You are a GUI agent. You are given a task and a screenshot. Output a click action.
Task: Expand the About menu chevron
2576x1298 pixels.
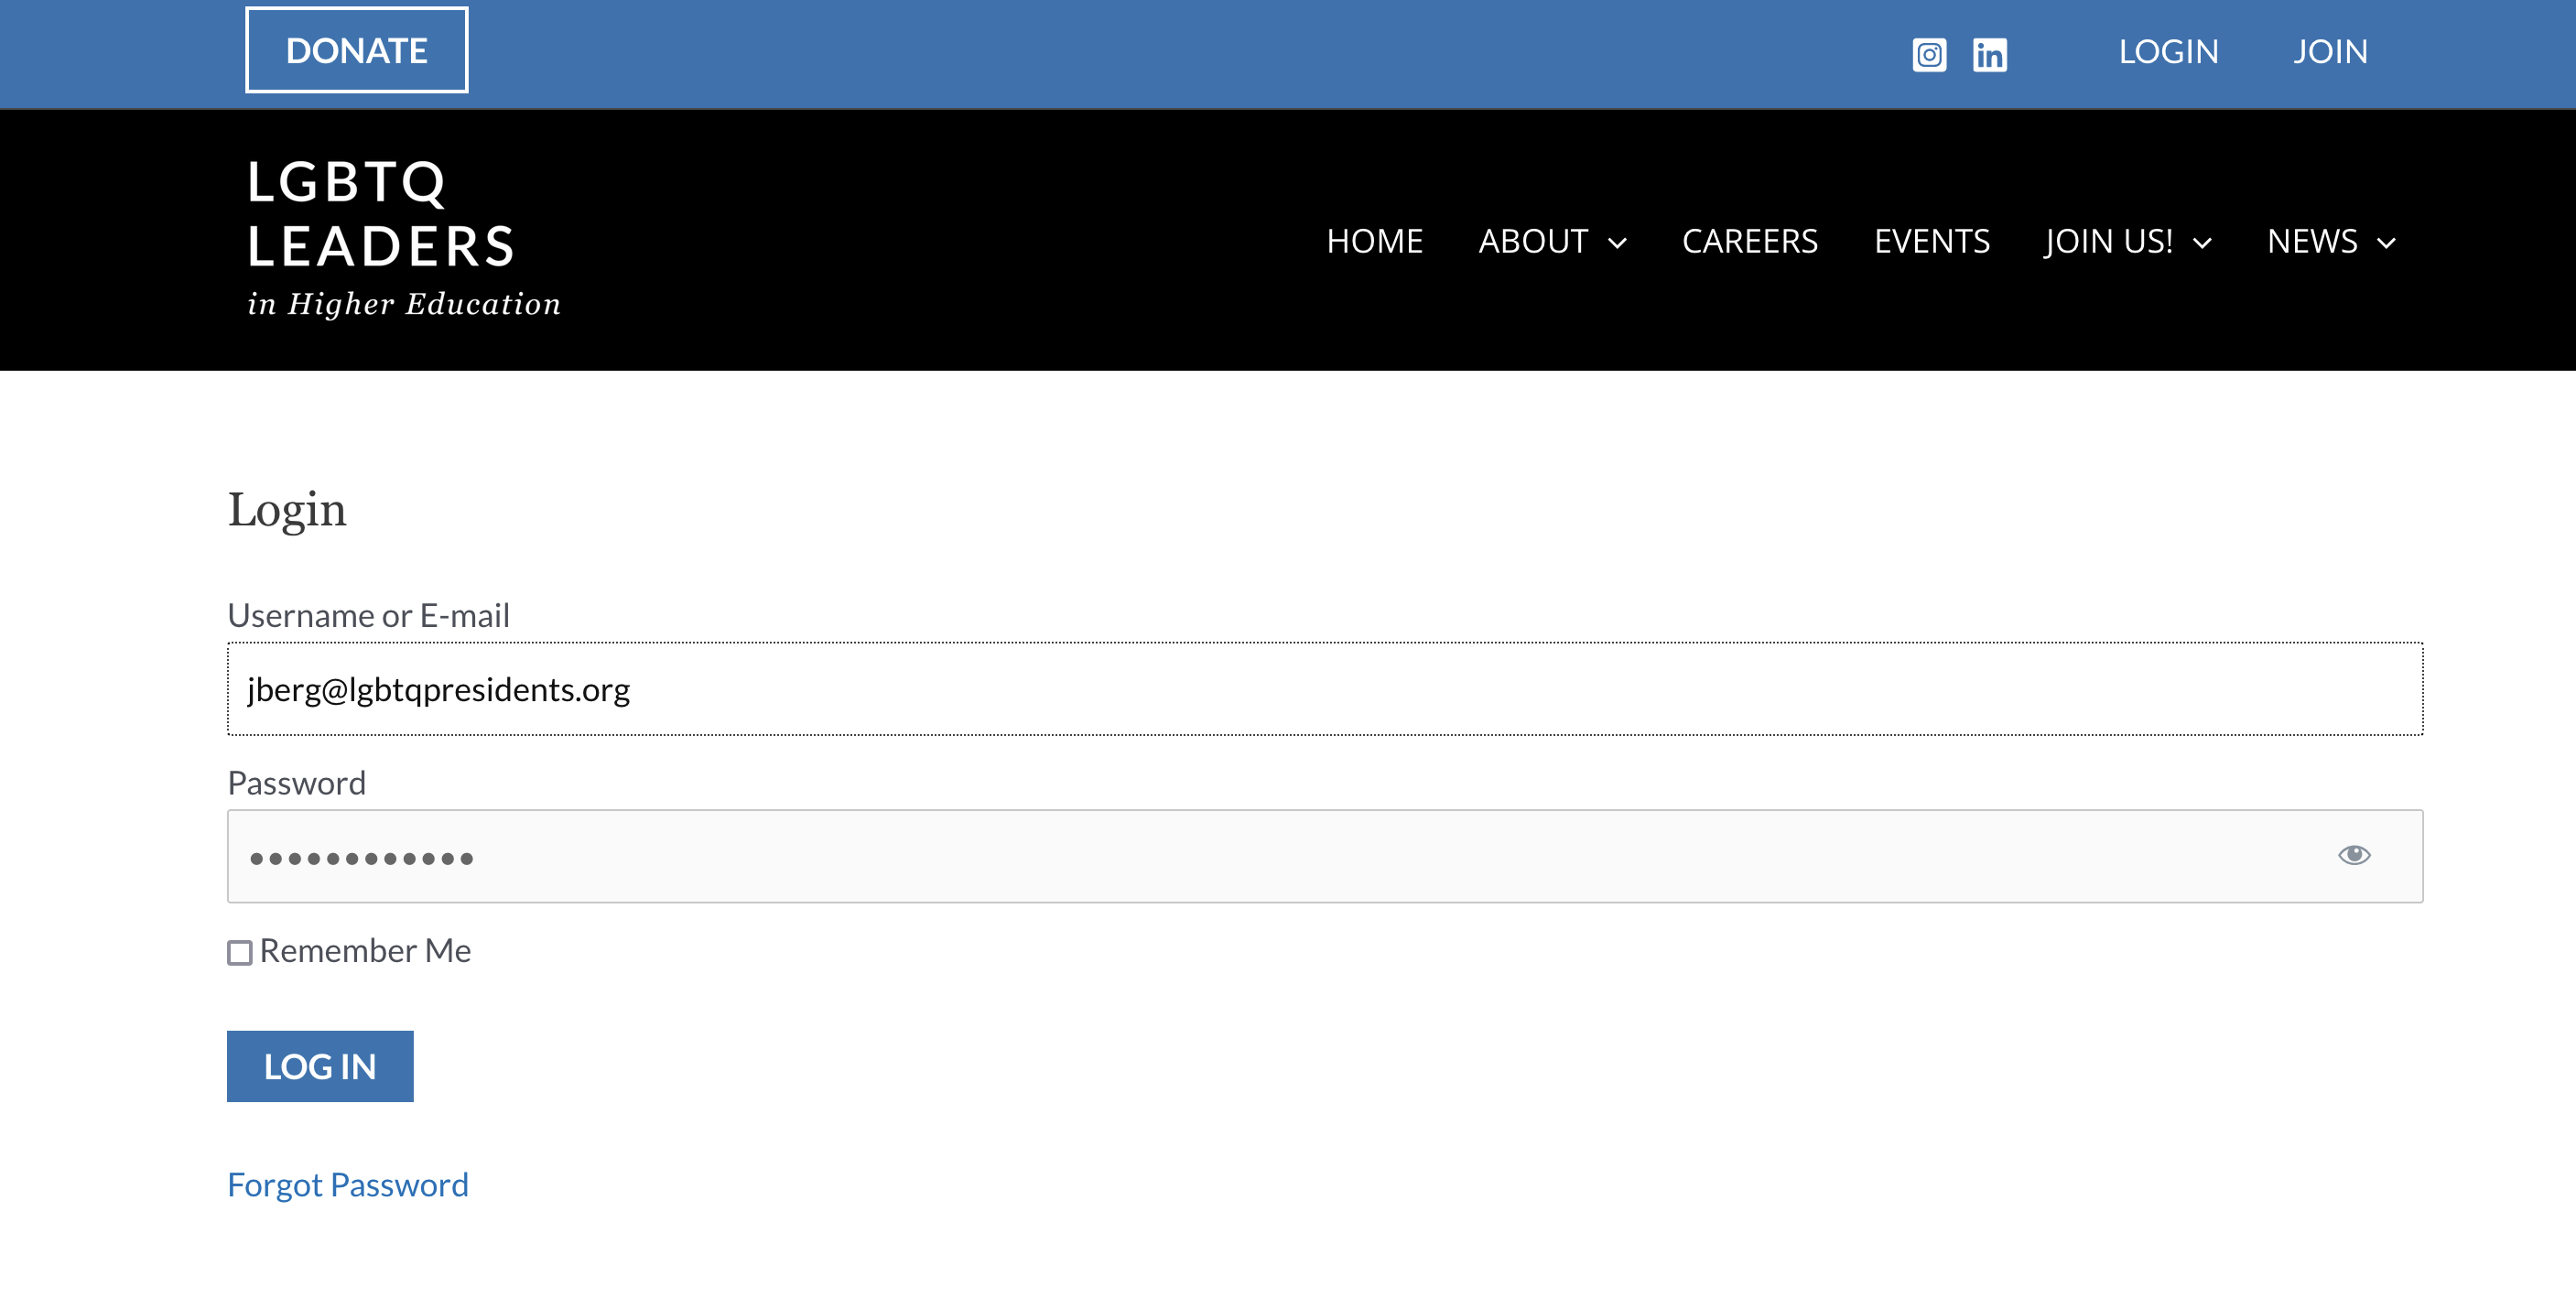click(x=1617, y=243)
